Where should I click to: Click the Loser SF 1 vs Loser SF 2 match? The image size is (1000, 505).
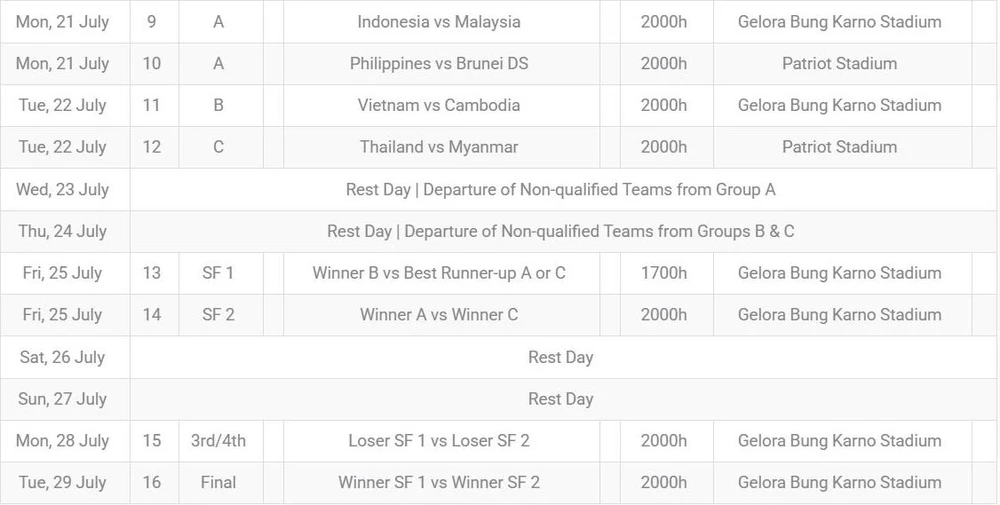pos(439,441)
